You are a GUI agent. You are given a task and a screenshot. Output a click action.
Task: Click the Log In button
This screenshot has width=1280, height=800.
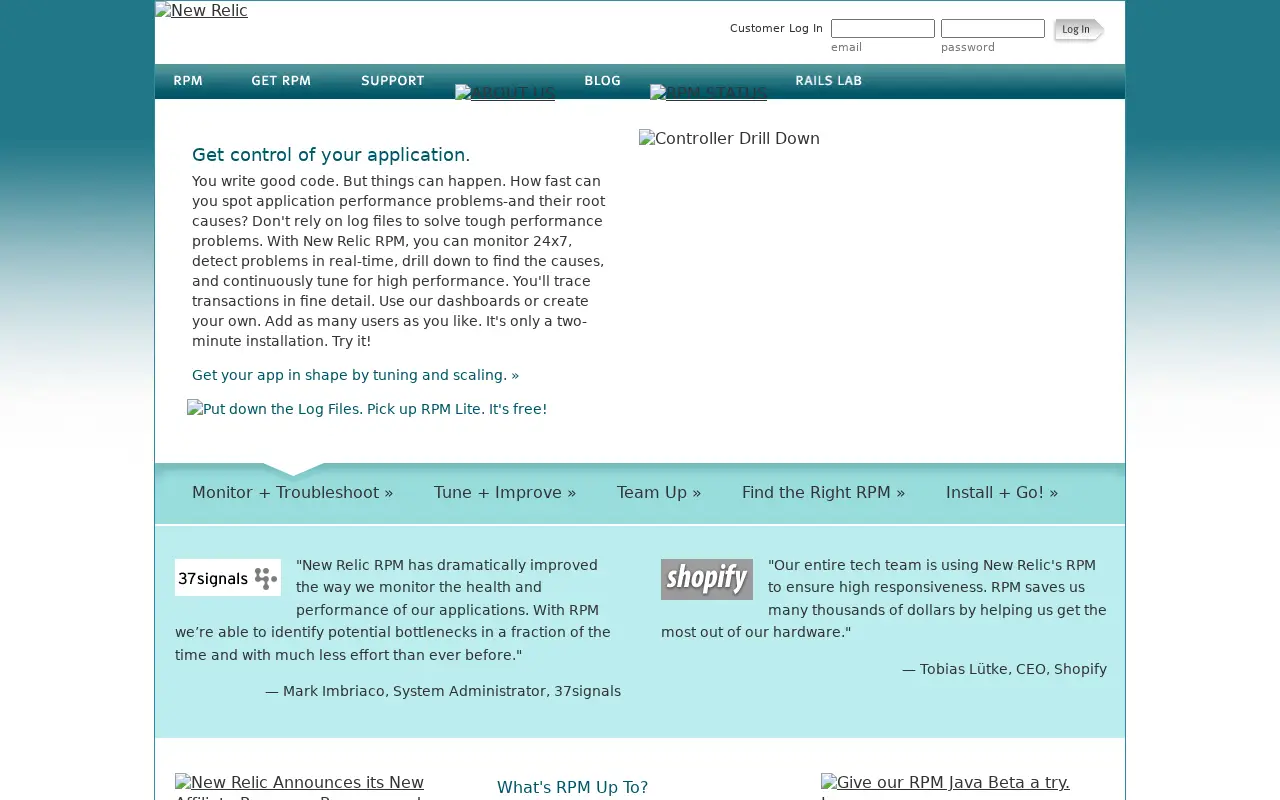coord(1078,30)
